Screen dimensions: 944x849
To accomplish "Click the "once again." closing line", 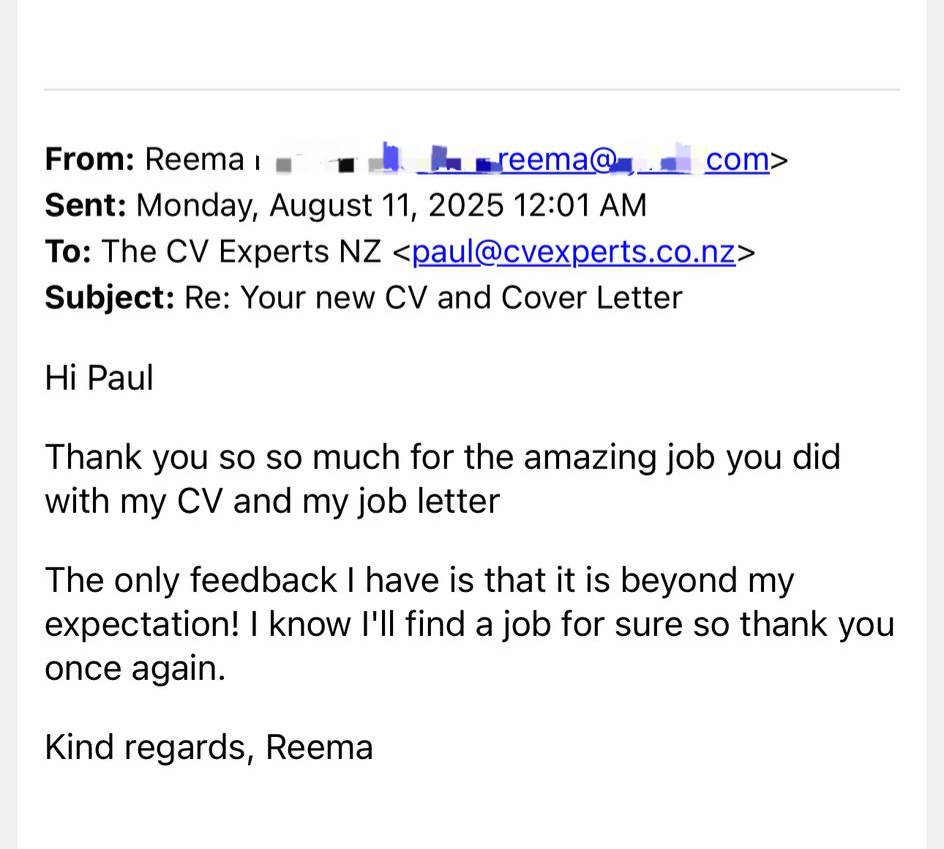I will (x=135, y=669).
